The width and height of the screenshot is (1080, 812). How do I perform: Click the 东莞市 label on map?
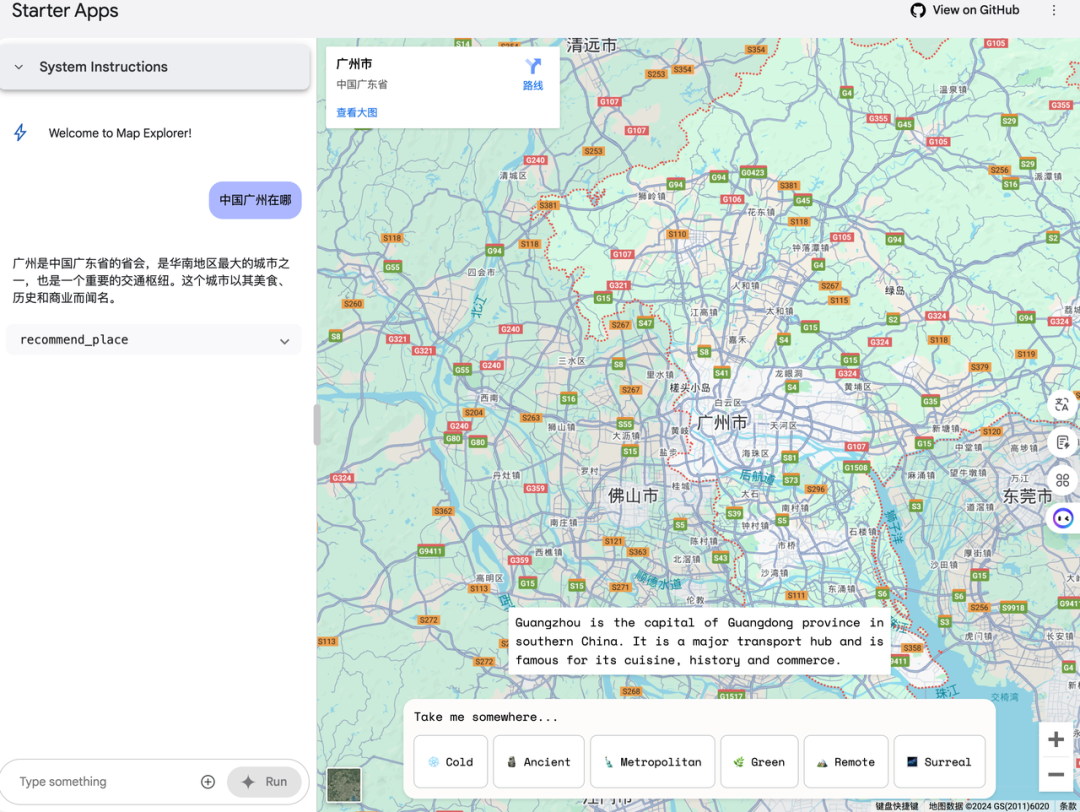coord(1027,496)
